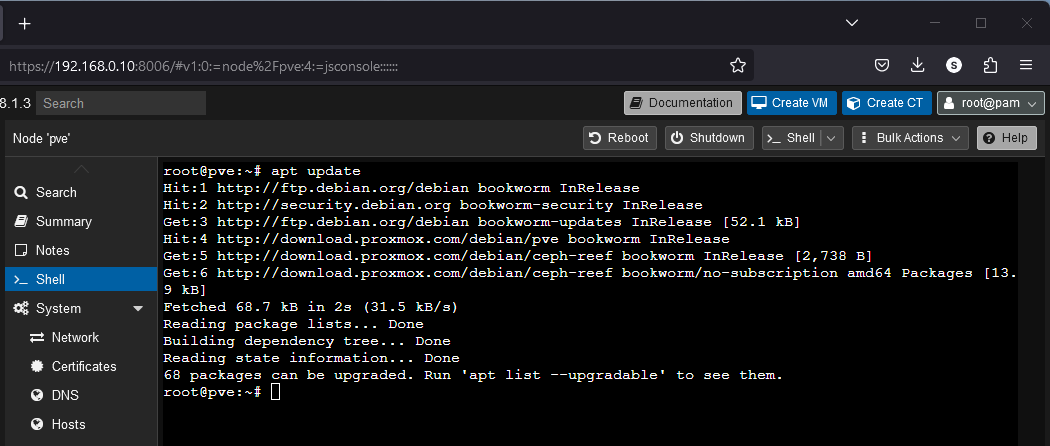
Task: Open the Documentation button
Action: pos(683,103)
